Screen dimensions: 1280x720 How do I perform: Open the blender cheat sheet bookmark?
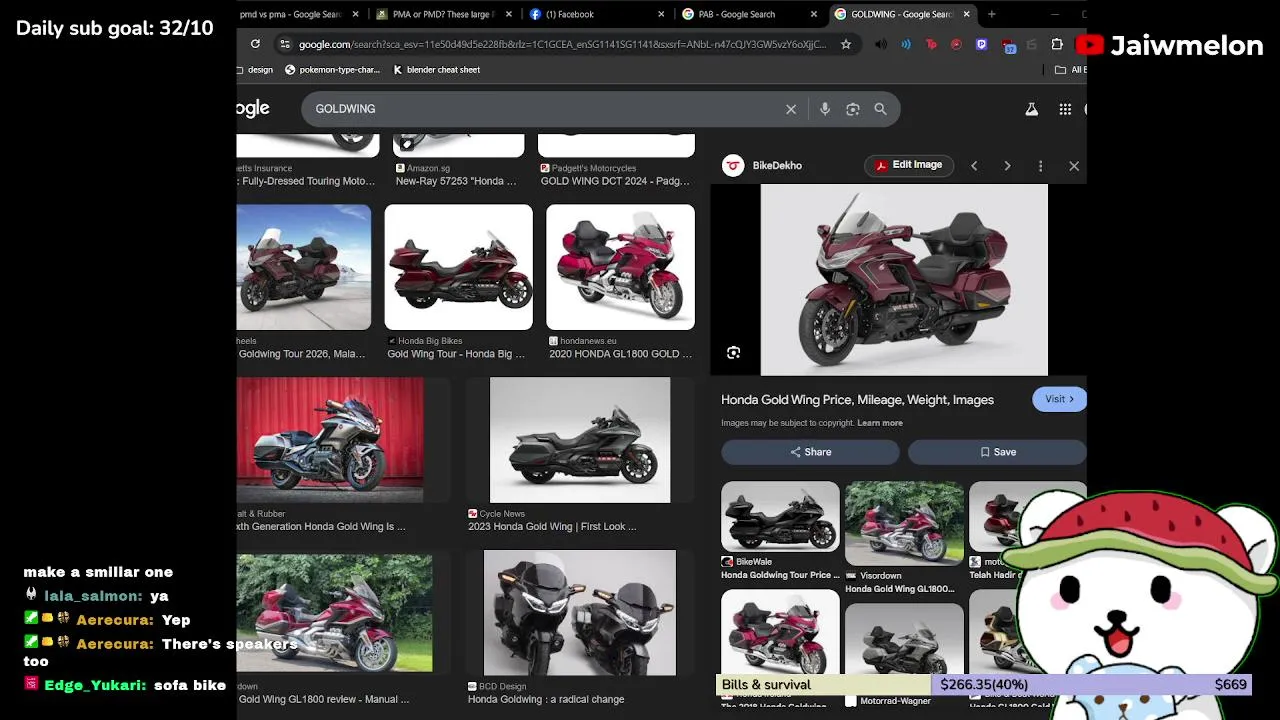(436, 70)
